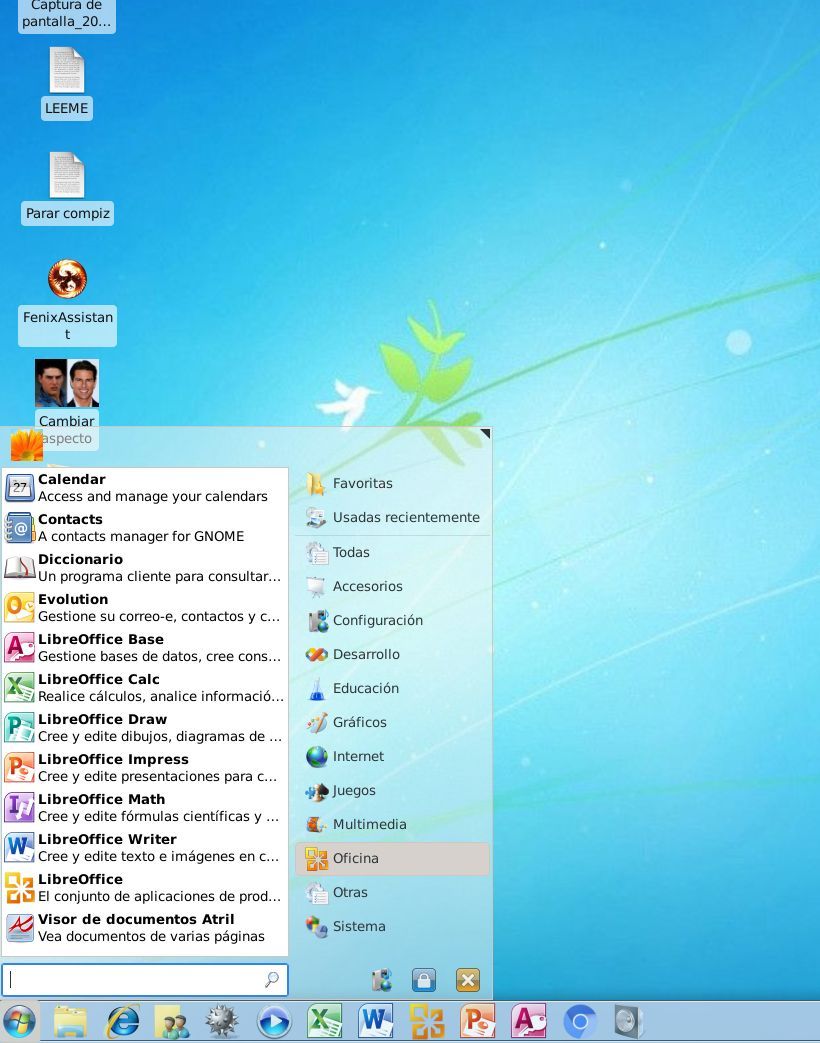Select the Favoritas category
The image size is (820, 1043).
click(392, 484)
